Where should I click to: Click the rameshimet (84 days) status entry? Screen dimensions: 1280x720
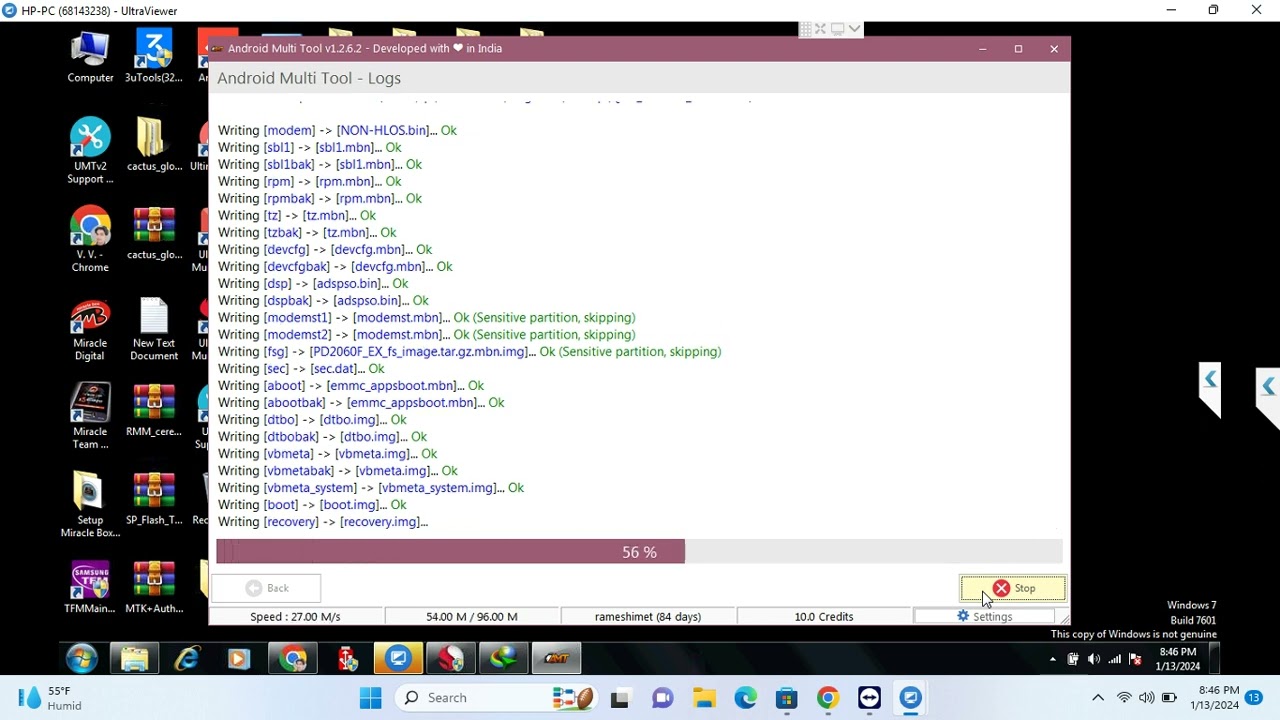point(648,616)
